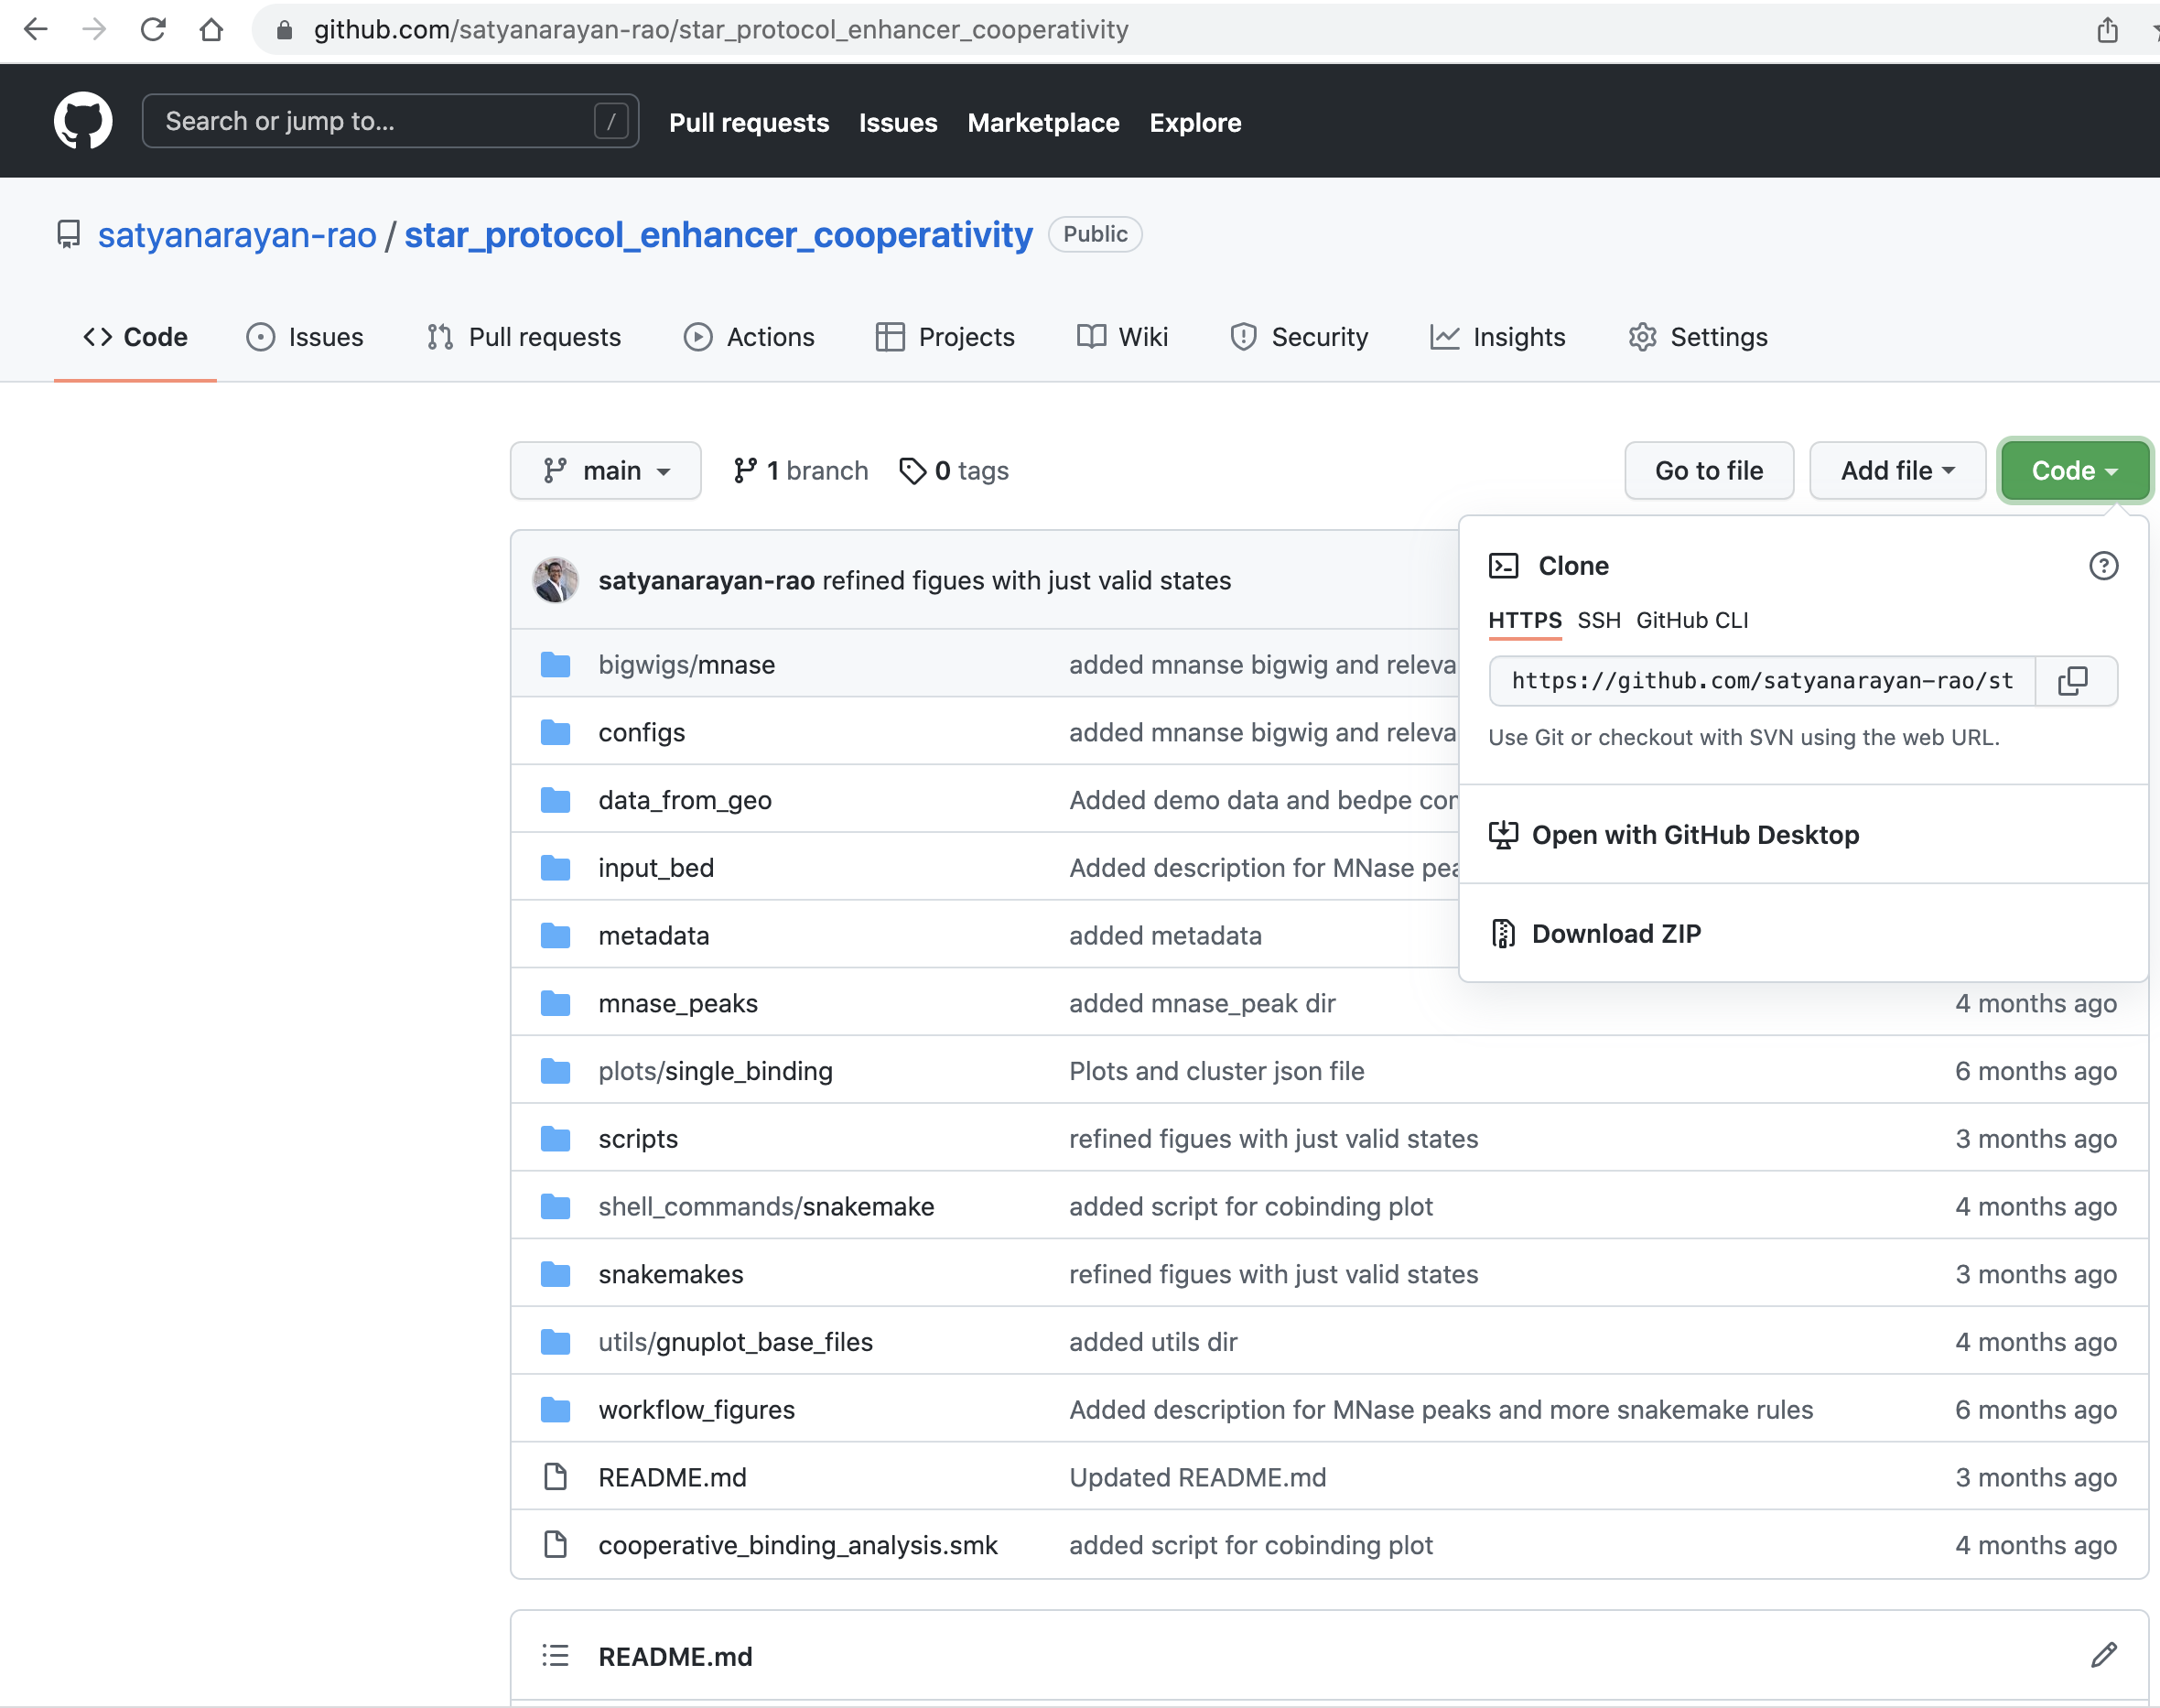Choose Open with GitHub Desktop
This screenshot has height=1708, width=2160.
tap(1694, 835)
